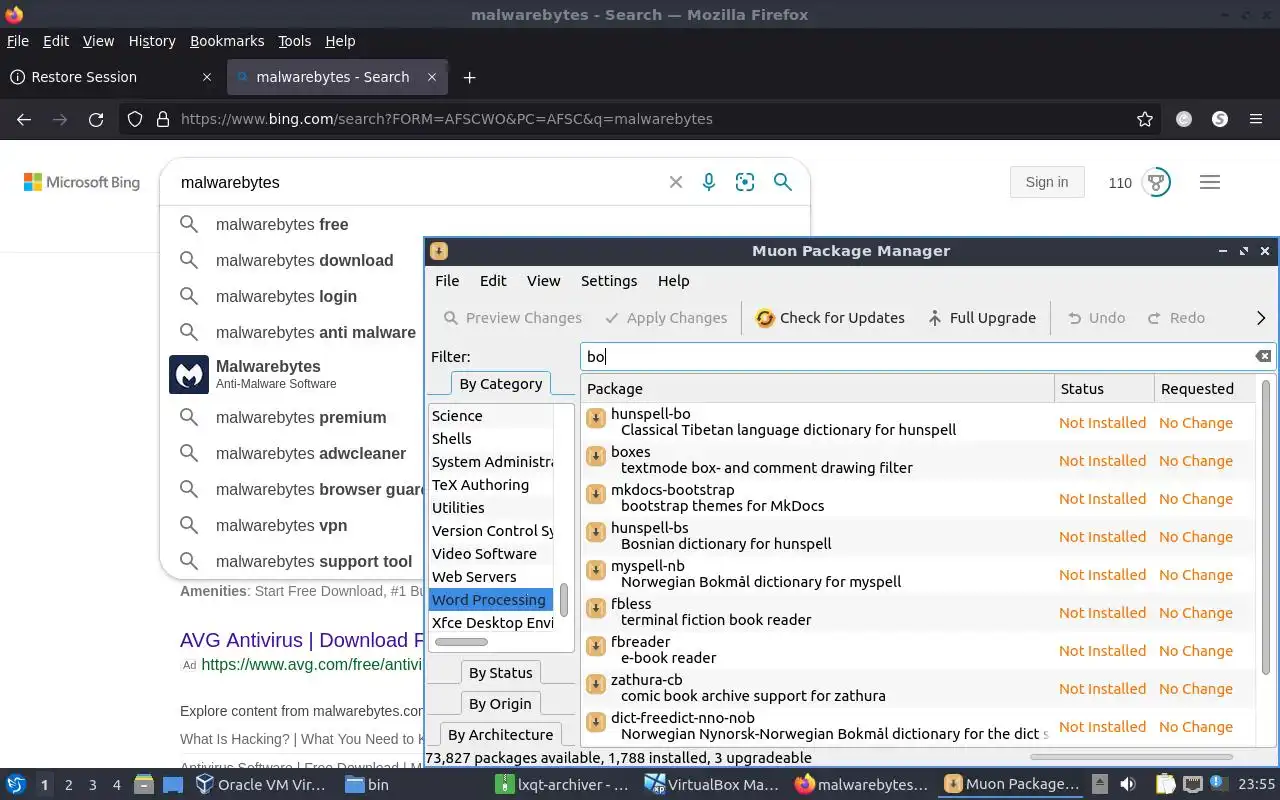This screenshot has height=800, width=1280.
Task: Select suggestion 'malwarebytes vpn'
Action: [282, 525]
